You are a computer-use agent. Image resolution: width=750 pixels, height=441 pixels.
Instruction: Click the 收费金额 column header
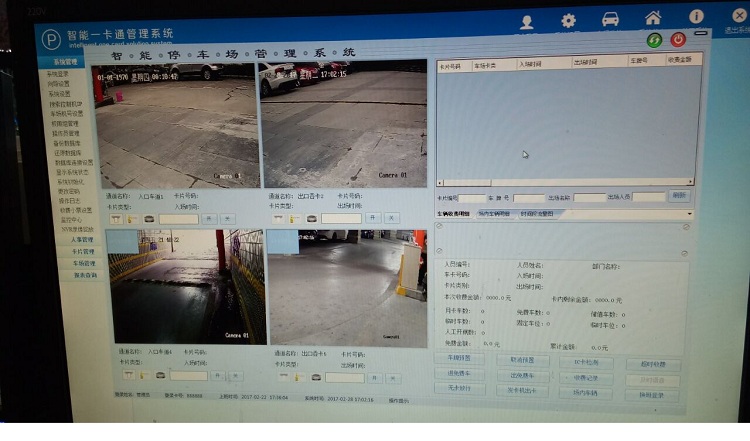[x=684, y=60]
